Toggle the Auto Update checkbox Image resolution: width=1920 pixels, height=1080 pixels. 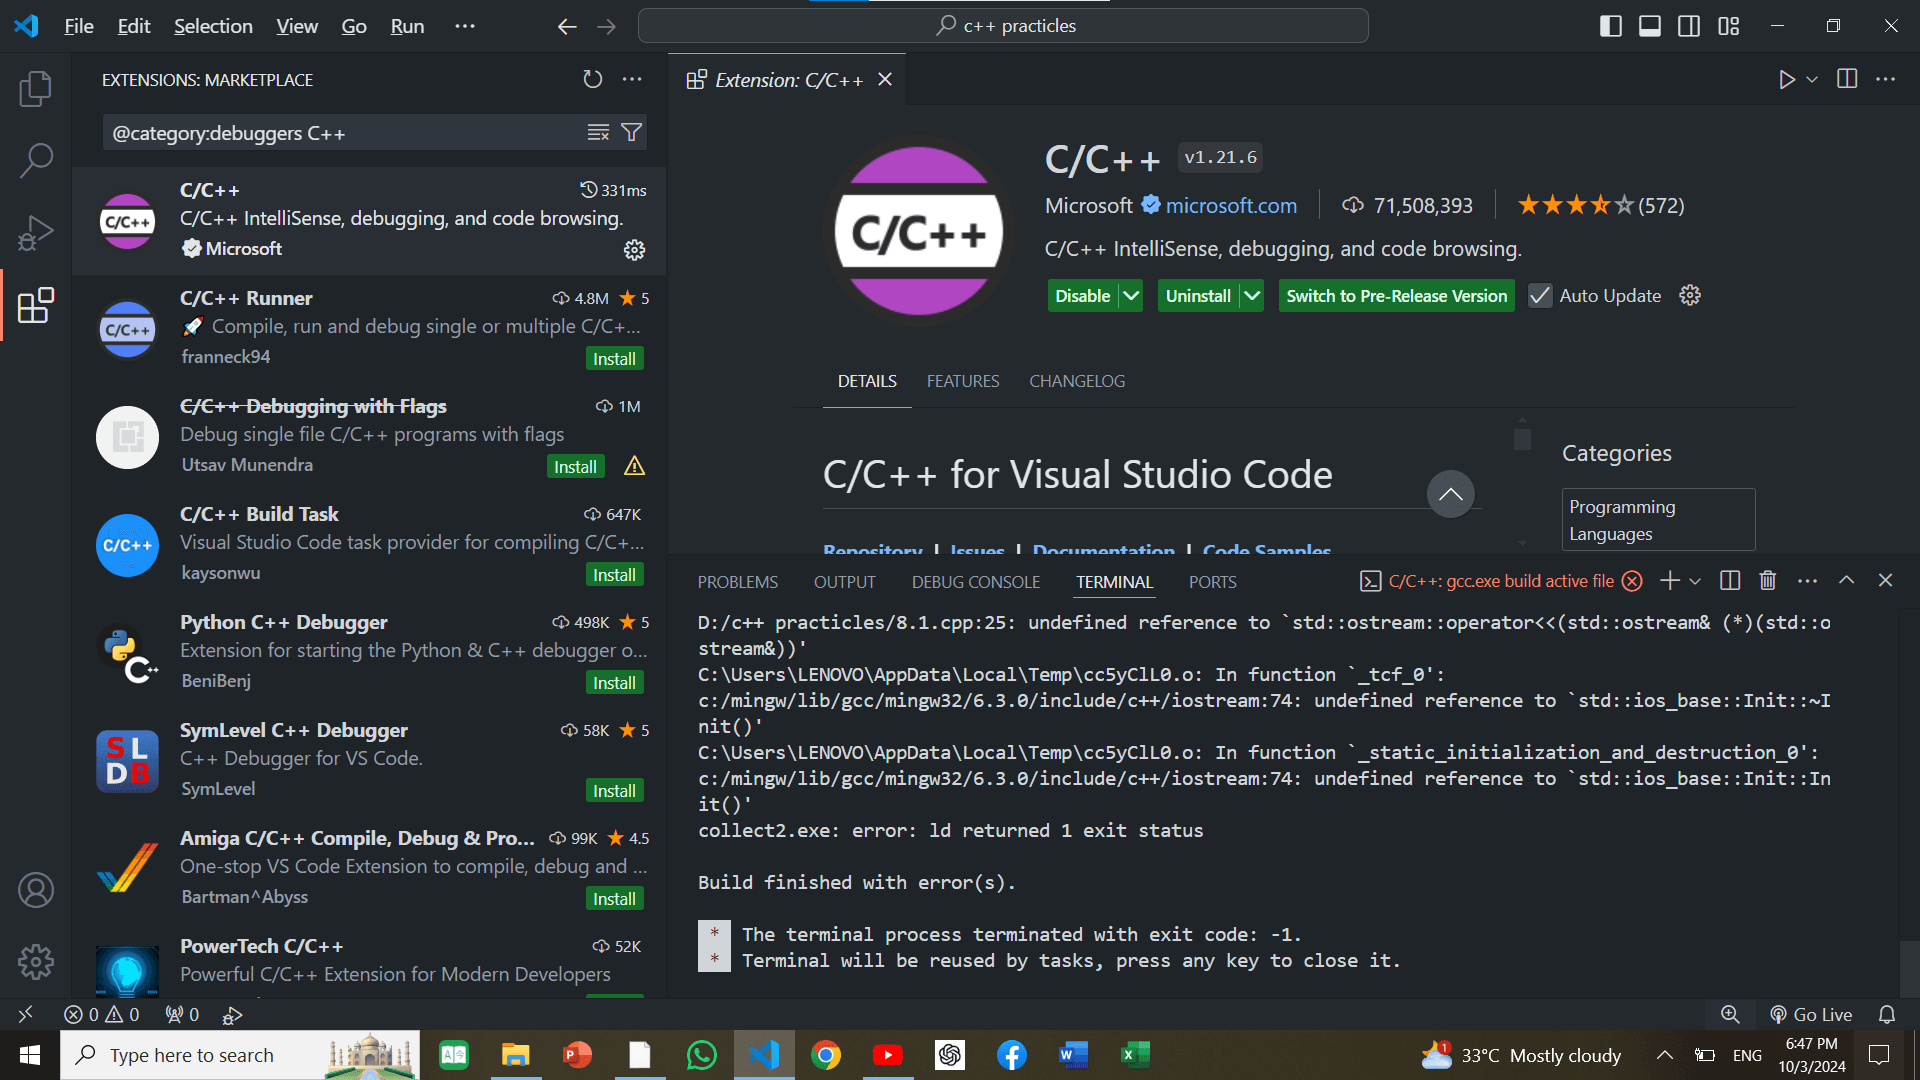click(x=1540, y=296)
